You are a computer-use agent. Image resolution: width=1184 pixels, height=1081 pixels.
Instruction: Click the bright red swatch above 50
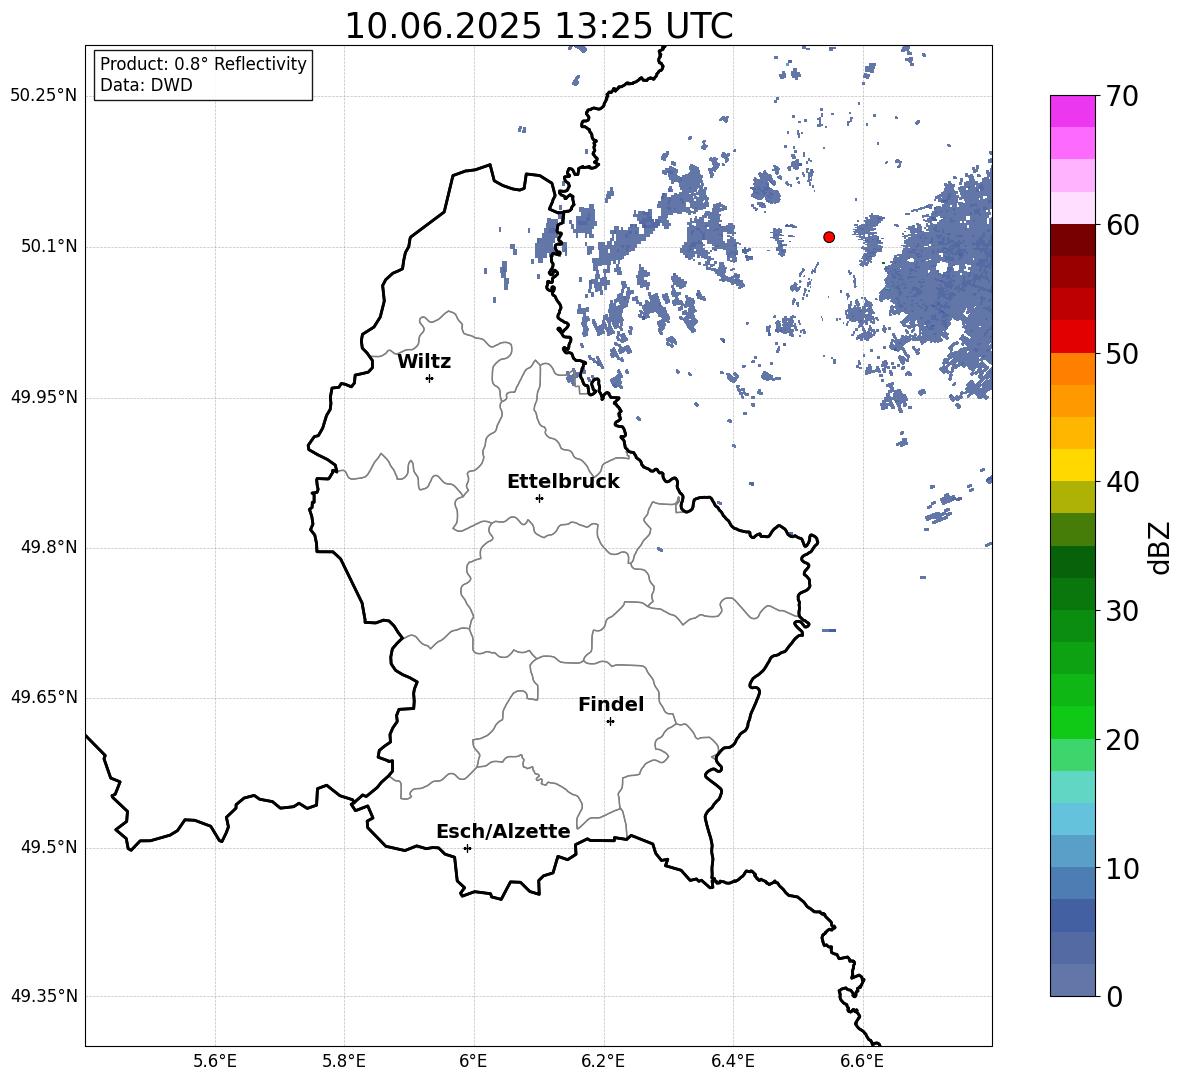tap(1072, 337)
